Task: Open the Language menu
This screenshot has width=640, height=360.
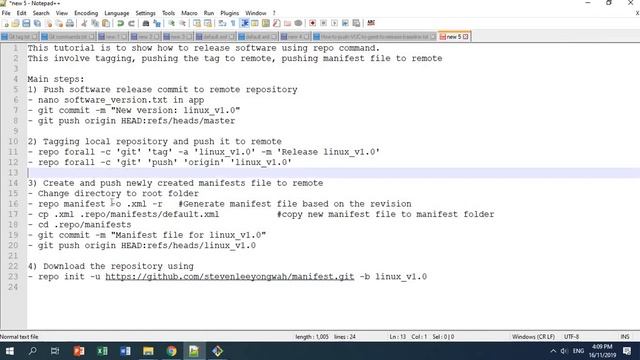Action: (116, 13)
